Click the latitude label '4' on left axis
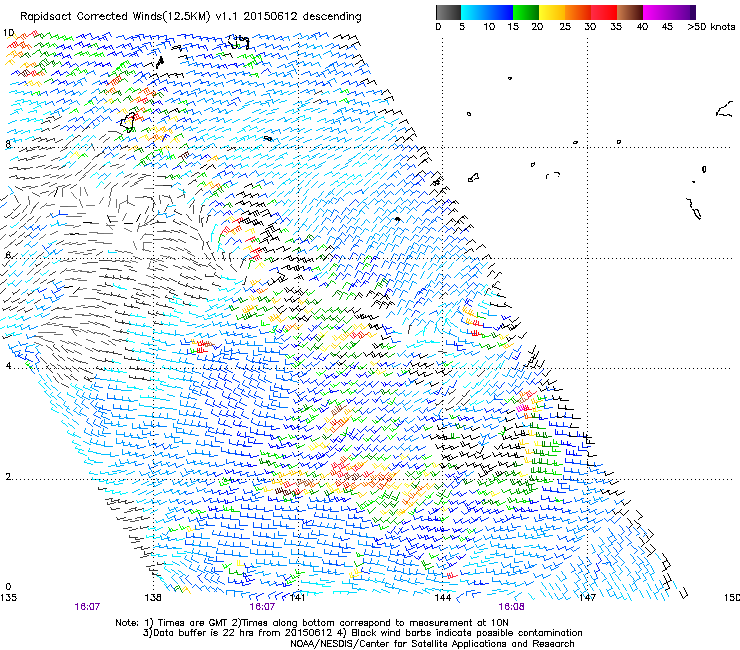Viewport: 740px width, 650px height. (x=8, y=365)
